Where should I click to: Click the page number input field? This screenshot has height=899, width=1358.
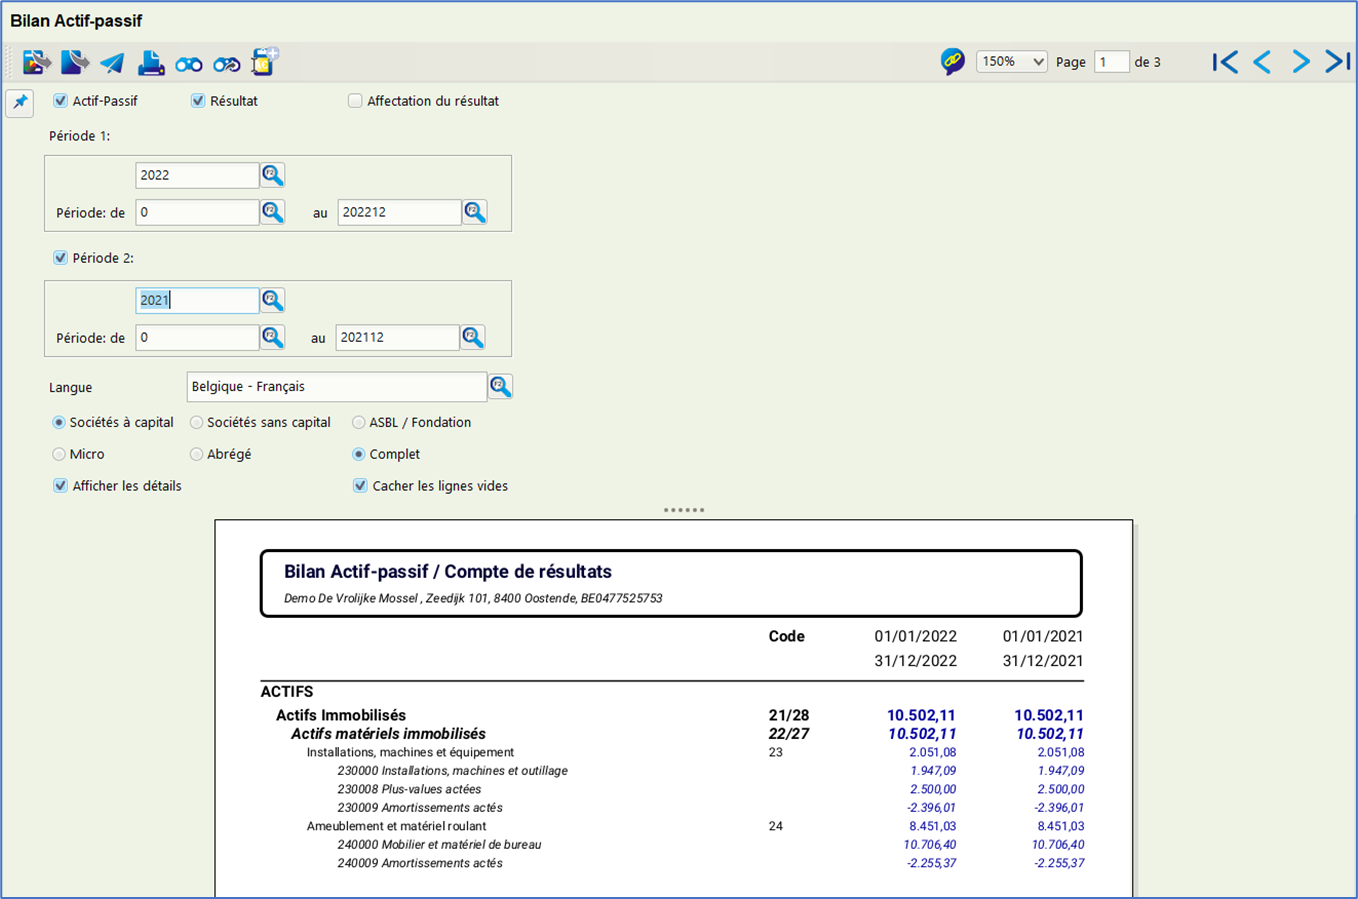(1111, 62)
